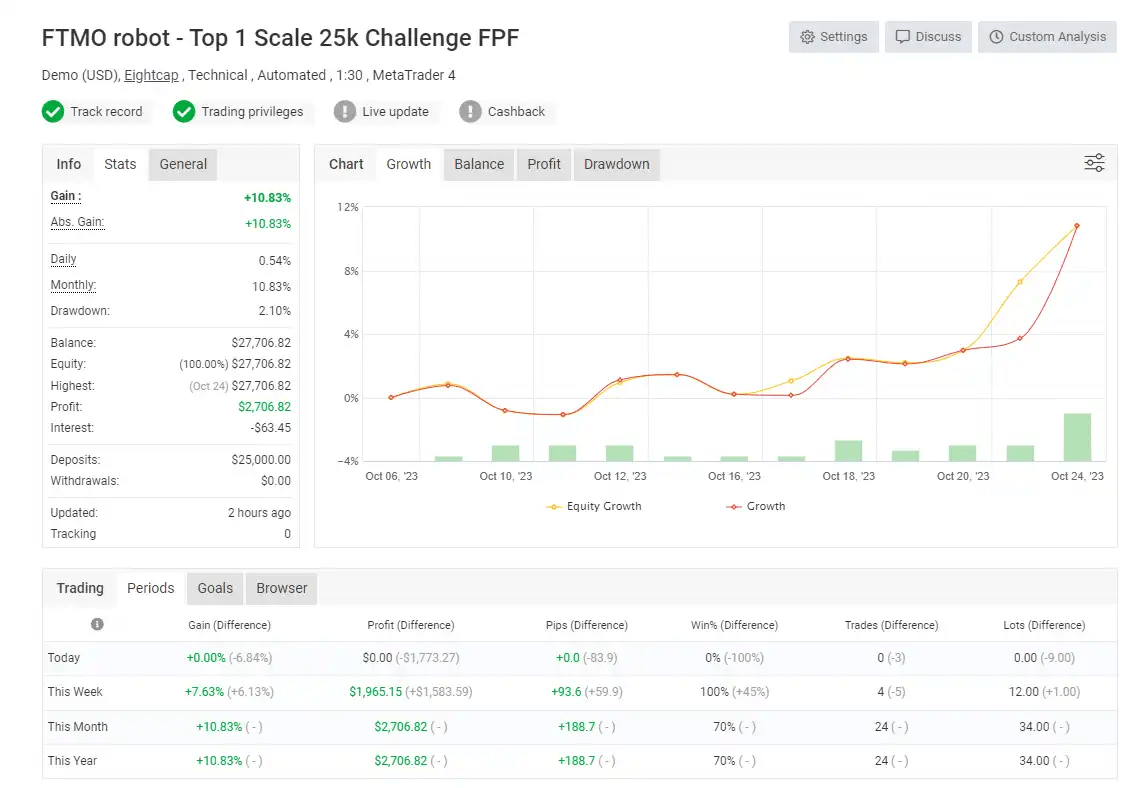Show the Drawdown chart tab
The height and width of the screenshot is (788, 1144).
click(x=617, y=164)
